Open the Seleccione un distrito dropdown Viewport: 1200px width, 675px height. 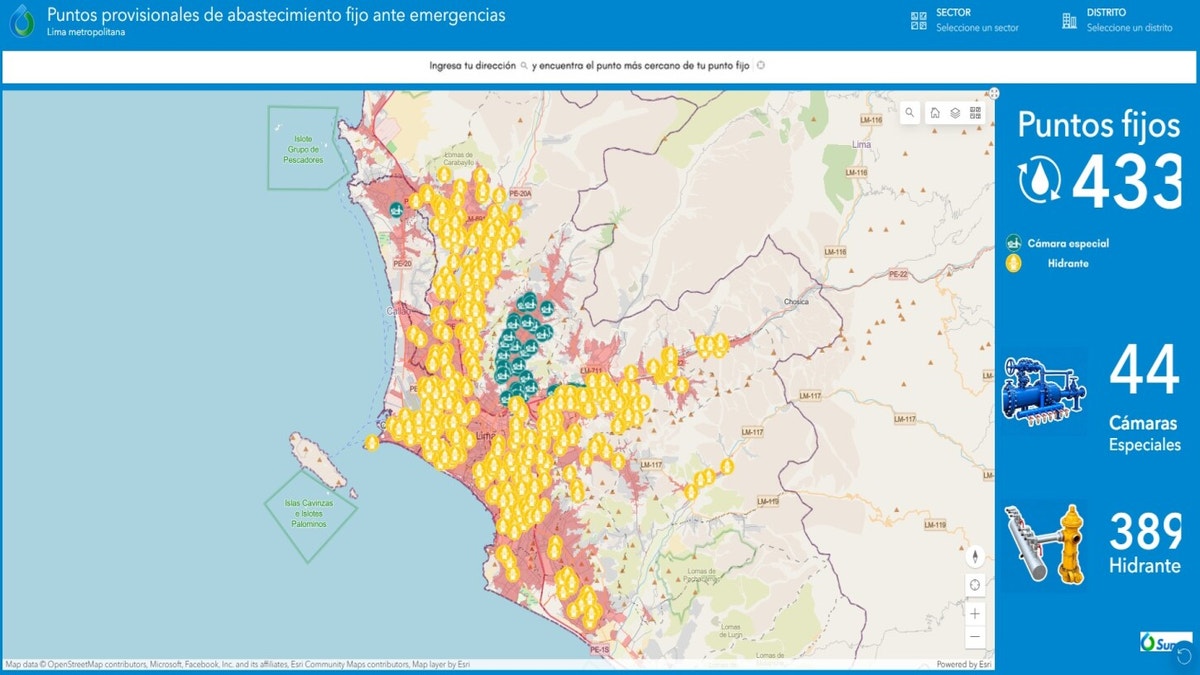pyautogui.click(x=1129, y=28)
